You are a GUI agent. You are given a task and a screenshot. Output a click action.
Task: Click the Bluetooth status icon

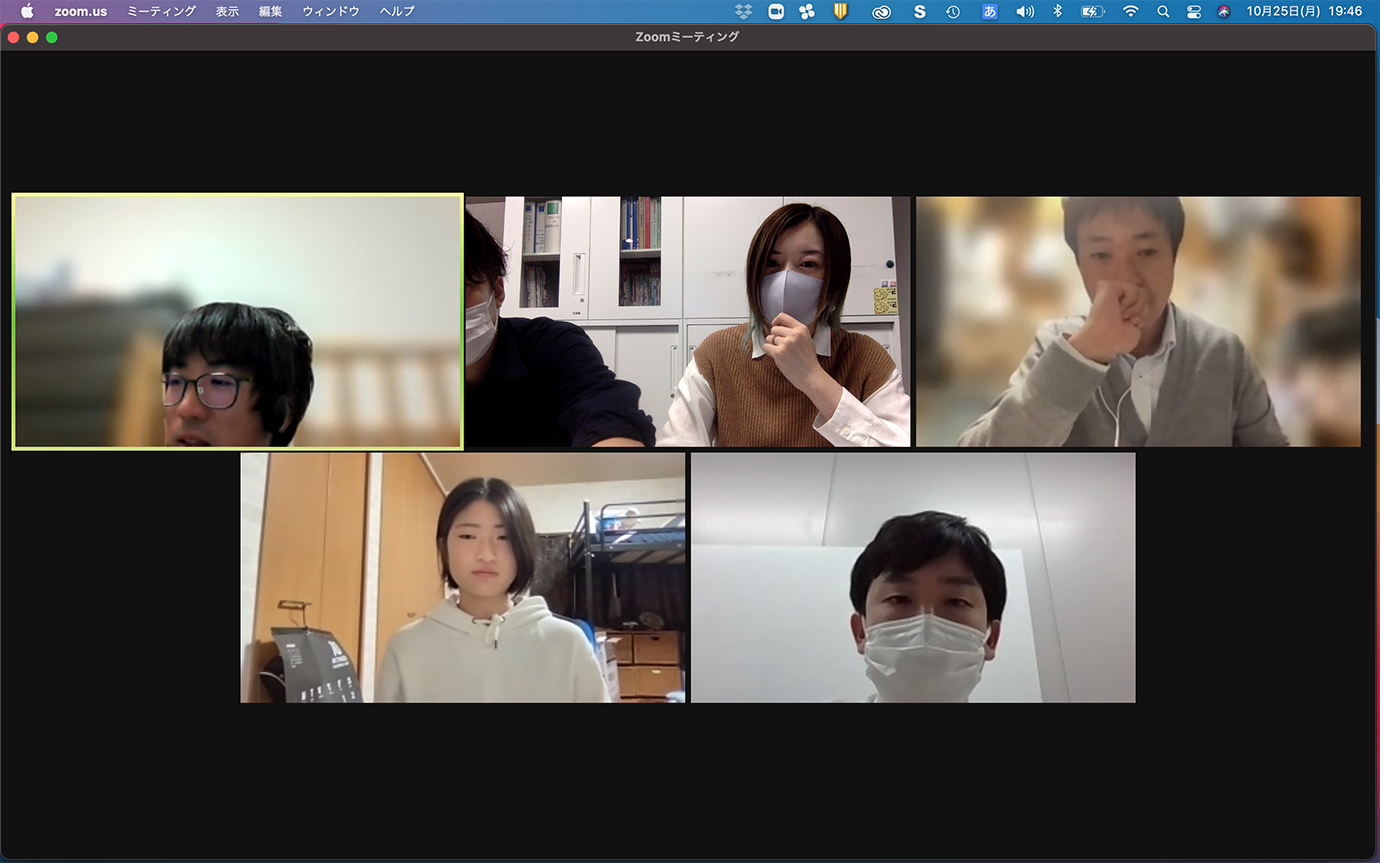coord(1057,11)
